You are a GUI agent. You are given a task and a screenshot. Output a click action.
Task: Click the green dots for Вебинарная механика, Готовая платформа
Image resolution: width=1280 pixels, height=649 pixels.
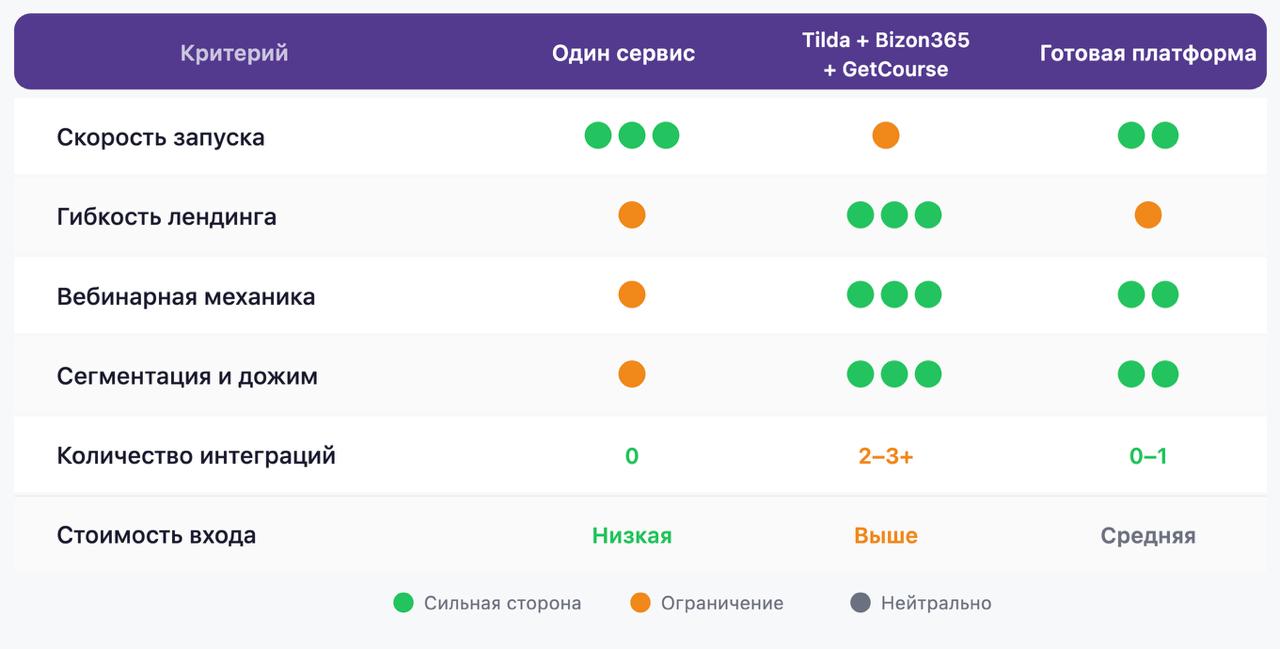coord(1148,295)
